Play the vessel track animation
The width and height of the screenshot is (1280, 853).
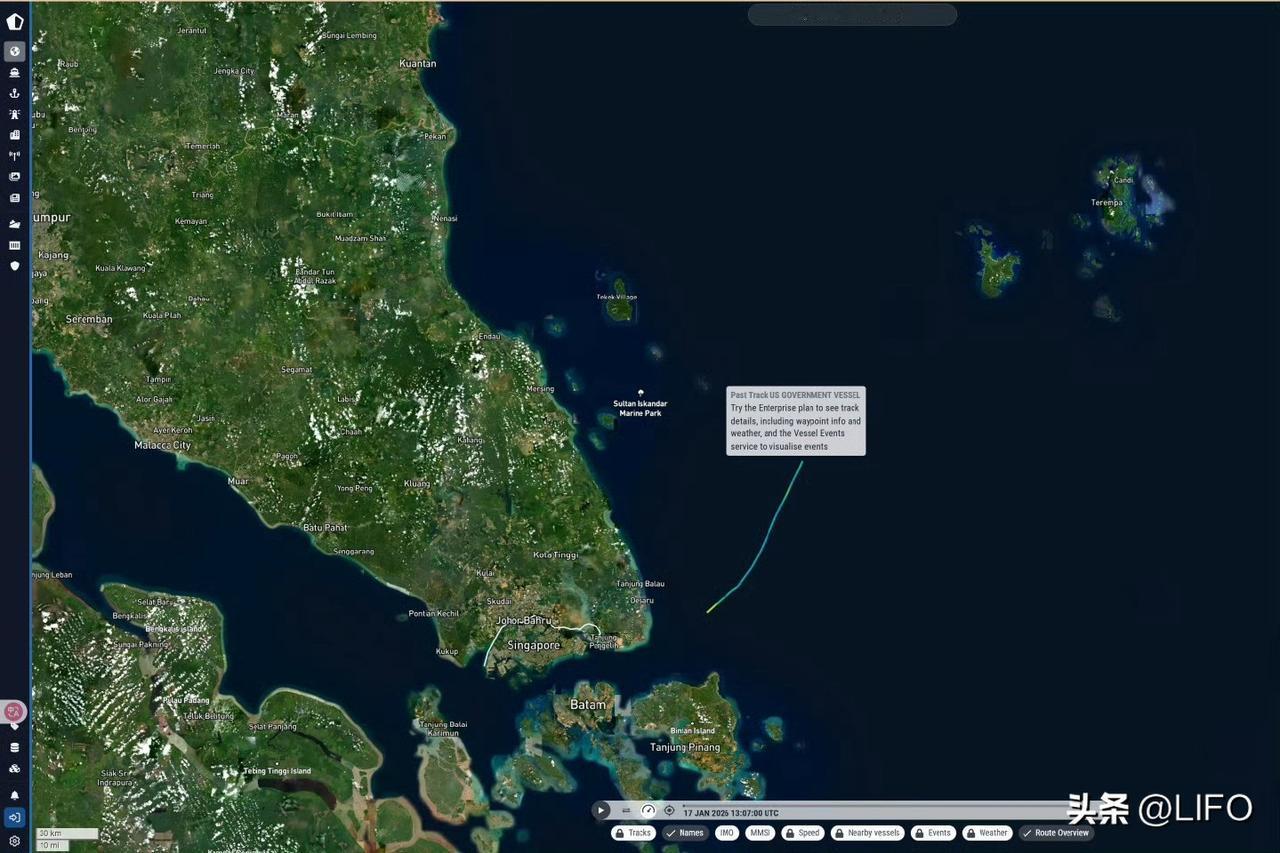tap(601, 811)
